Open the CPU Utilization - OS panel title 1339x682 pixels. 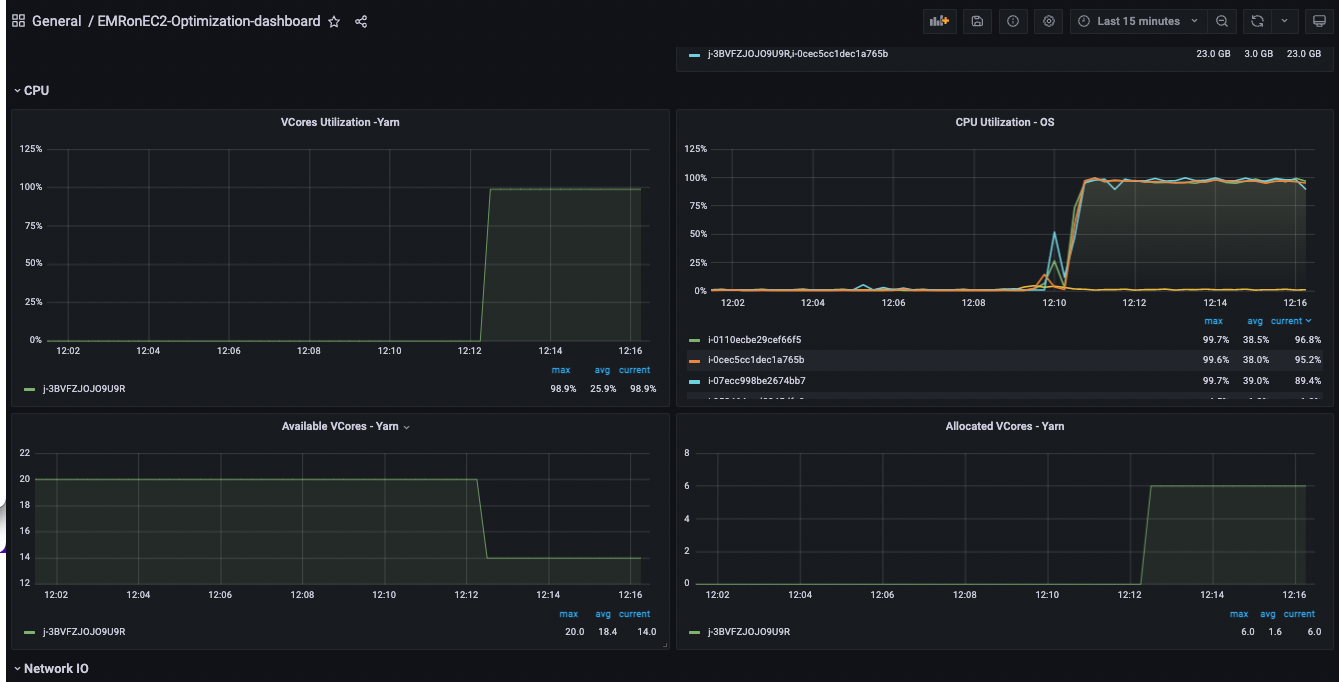[x=1005, y=122]
